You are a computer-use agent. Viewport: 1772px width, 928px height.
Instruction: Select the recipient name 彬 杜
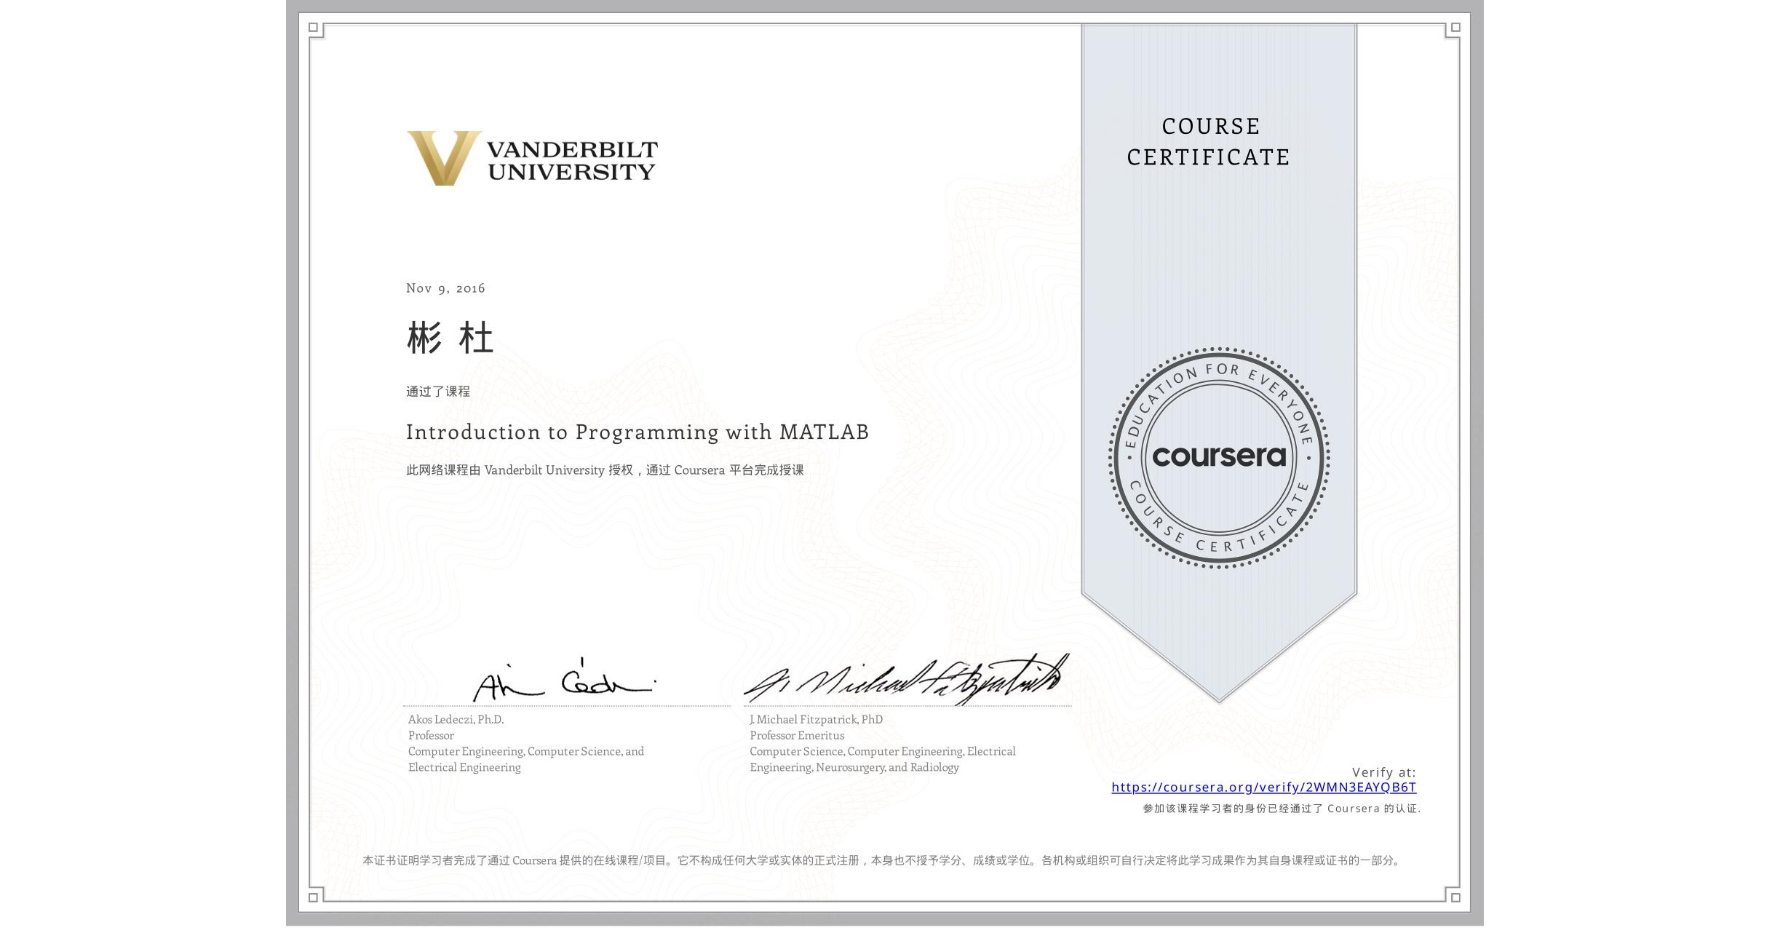click(450, 338)
